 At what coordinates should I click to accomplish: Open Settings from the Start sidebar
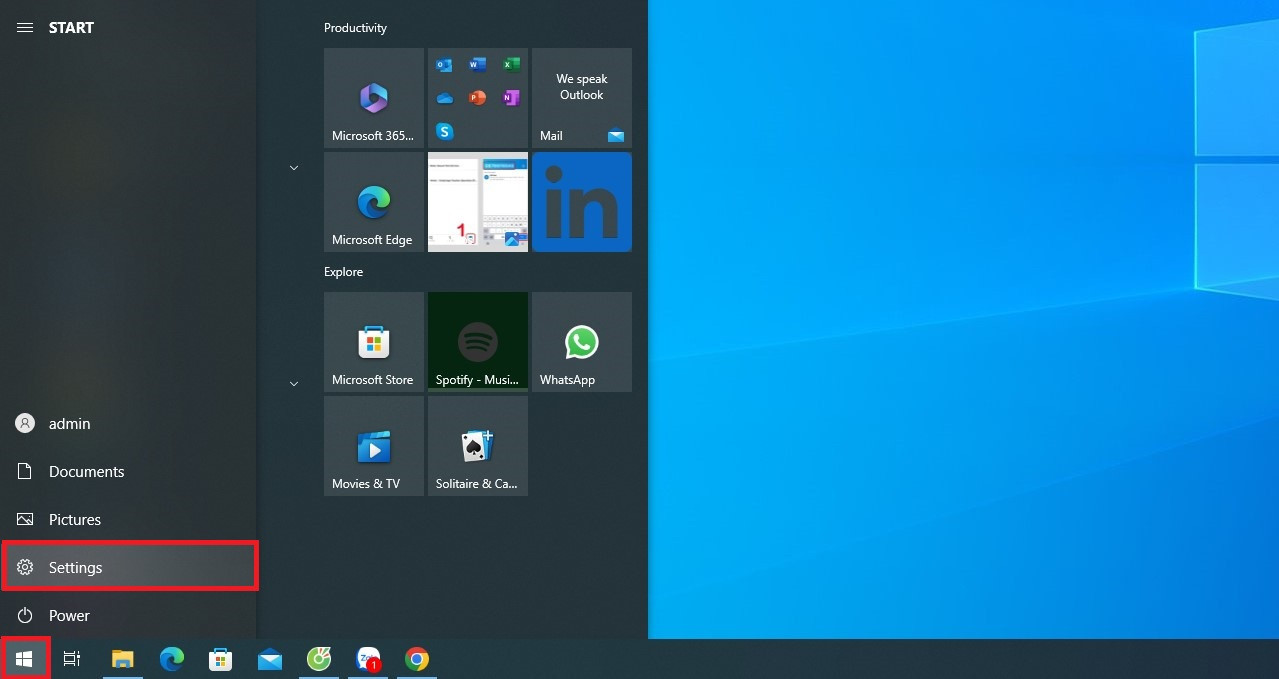pos(129,567)
